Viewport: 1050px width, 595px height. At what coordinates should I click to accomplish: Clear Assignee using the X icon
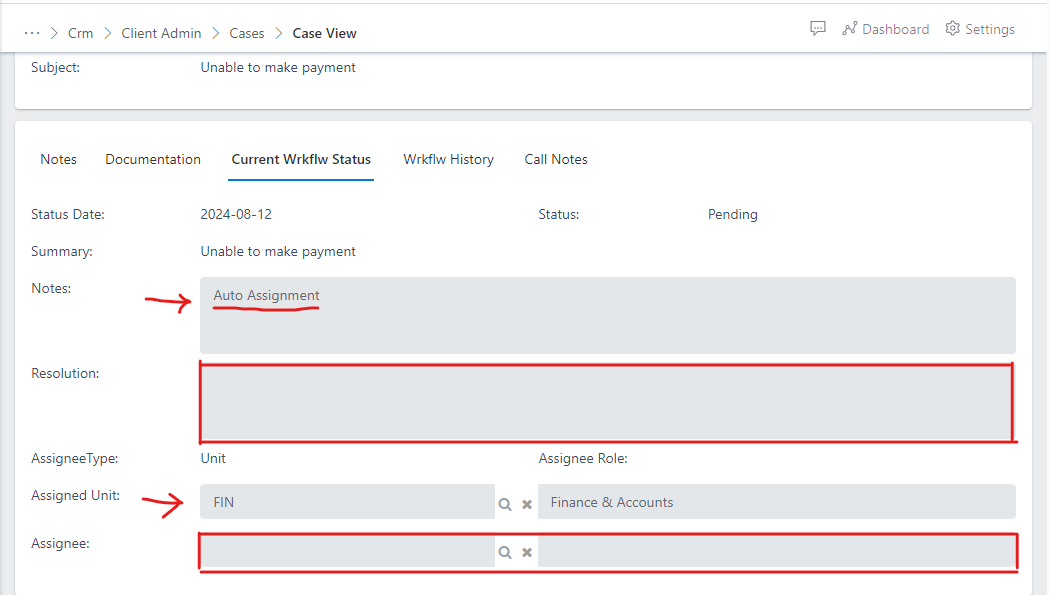pyautogui.click(x=527, y=552)
